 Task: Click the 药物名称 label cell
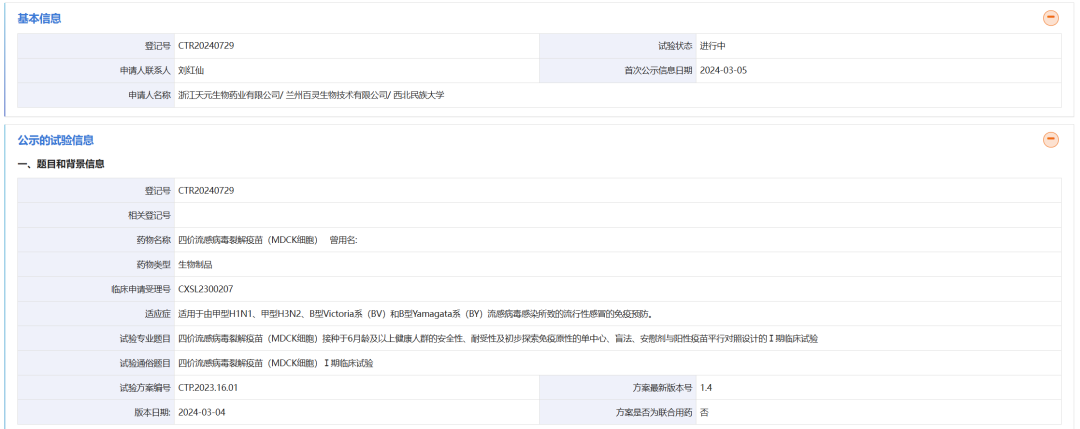(x=96, y=240)
